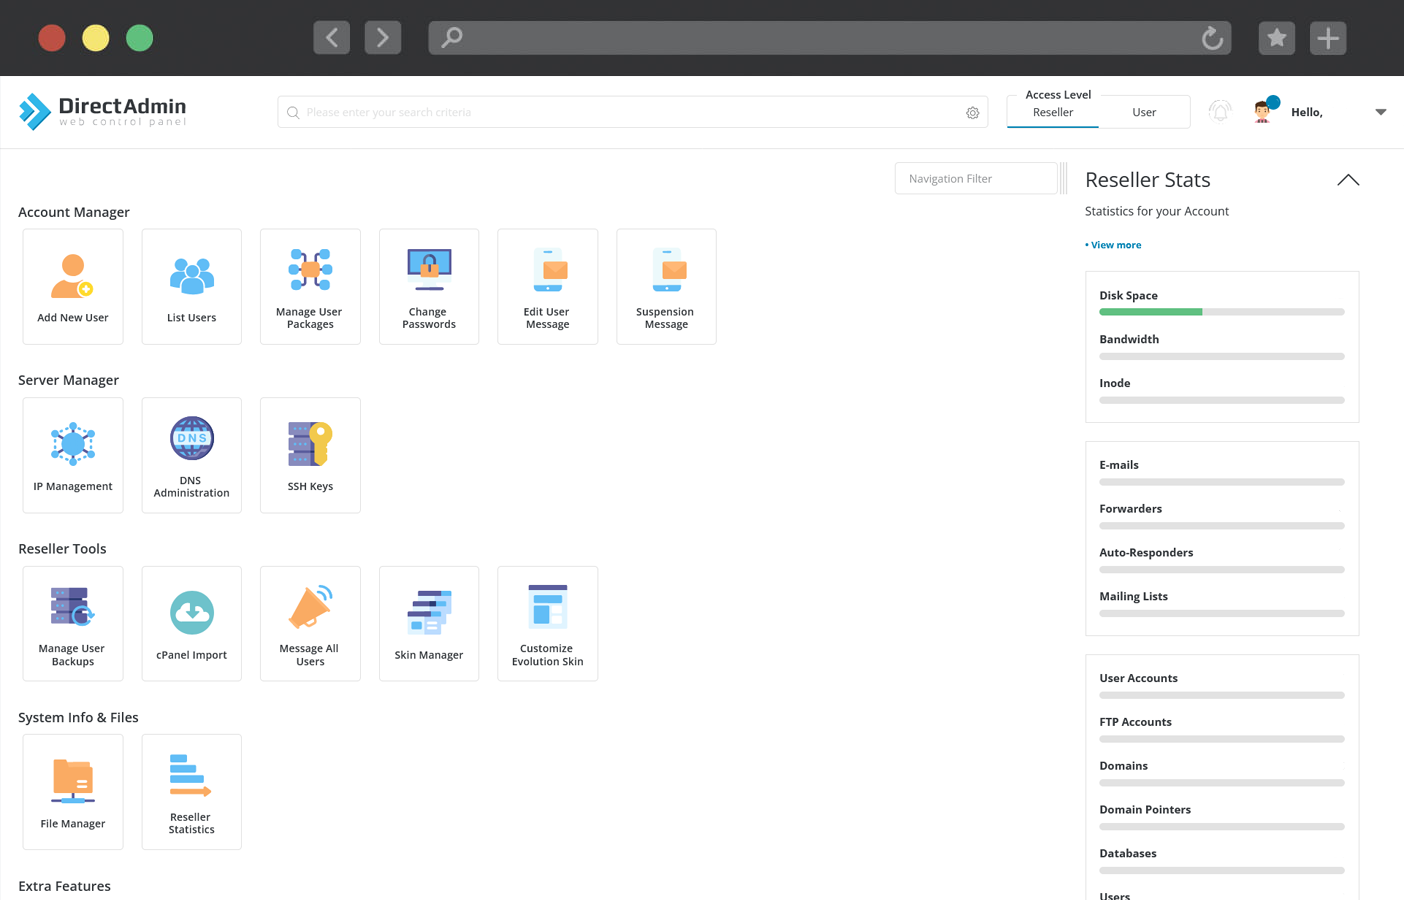Open SSH Keys
The width and height of the screenshot is (1404, 900).
tap(310, 455)
